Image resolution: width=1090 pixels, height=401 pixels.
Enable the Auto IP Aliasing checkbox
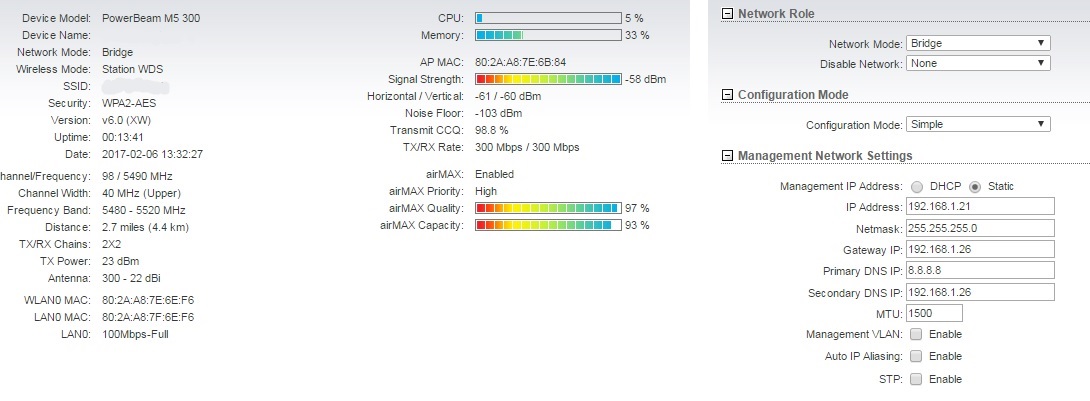click(x=916, y=357)
